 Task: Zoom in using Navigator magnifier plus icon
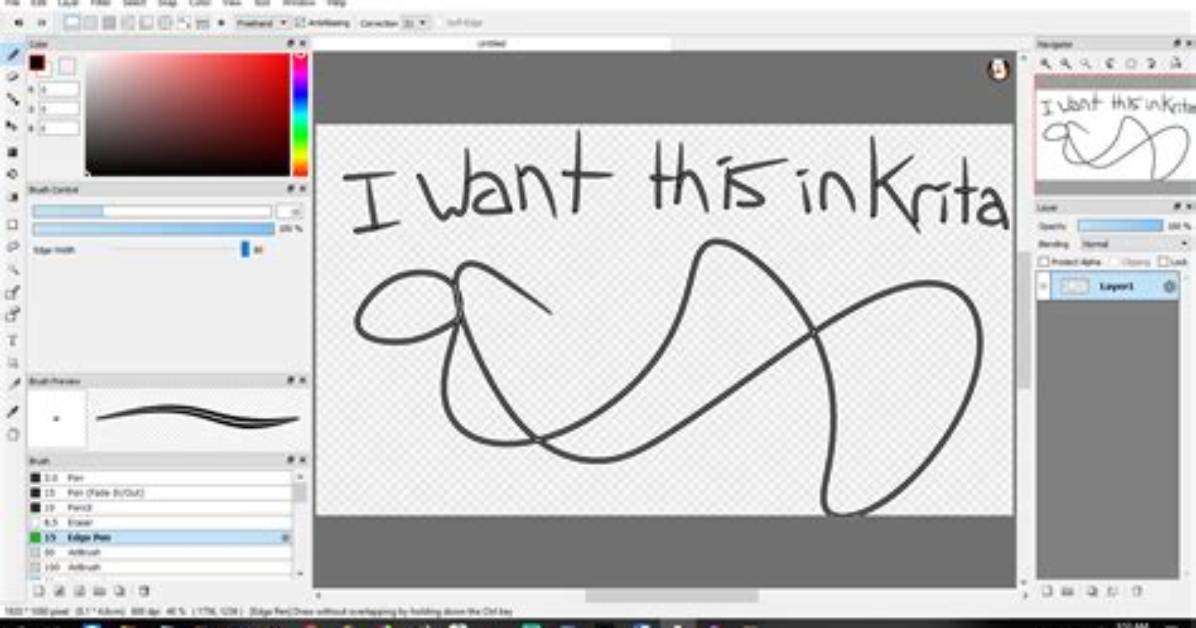click(1046, 64)
